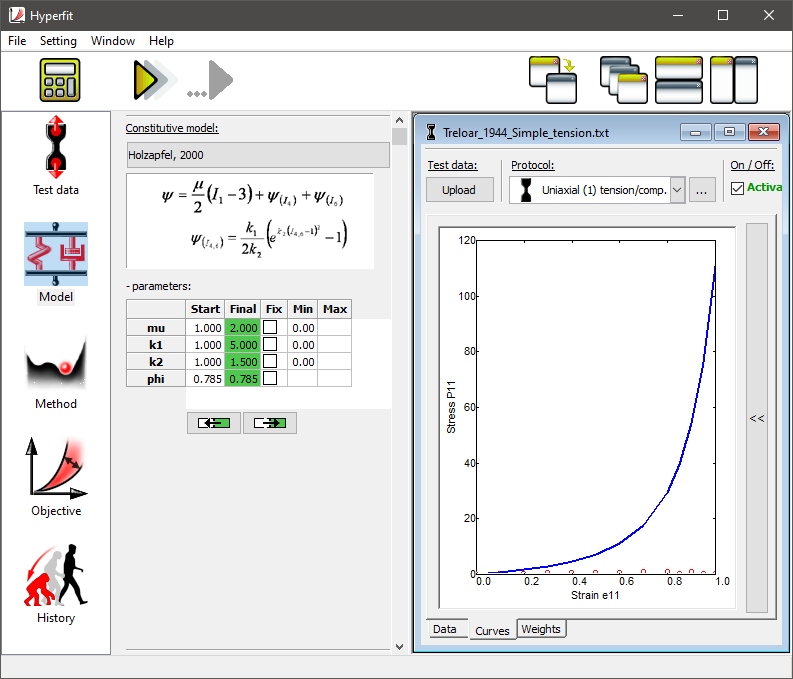Click the Holzapfel strain energy formula image
793x679 pixels.
250,221
